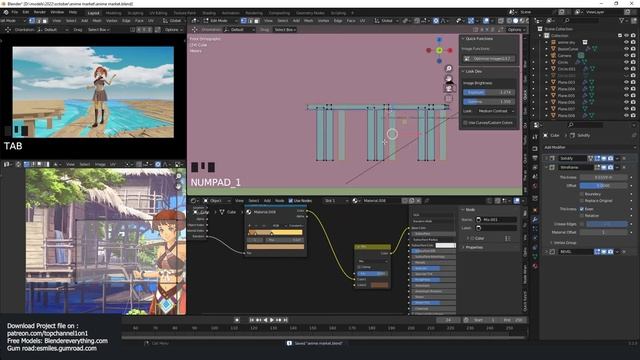
Task: Enable the Crease Edges checkbox
Action: [x=582, y=224]
